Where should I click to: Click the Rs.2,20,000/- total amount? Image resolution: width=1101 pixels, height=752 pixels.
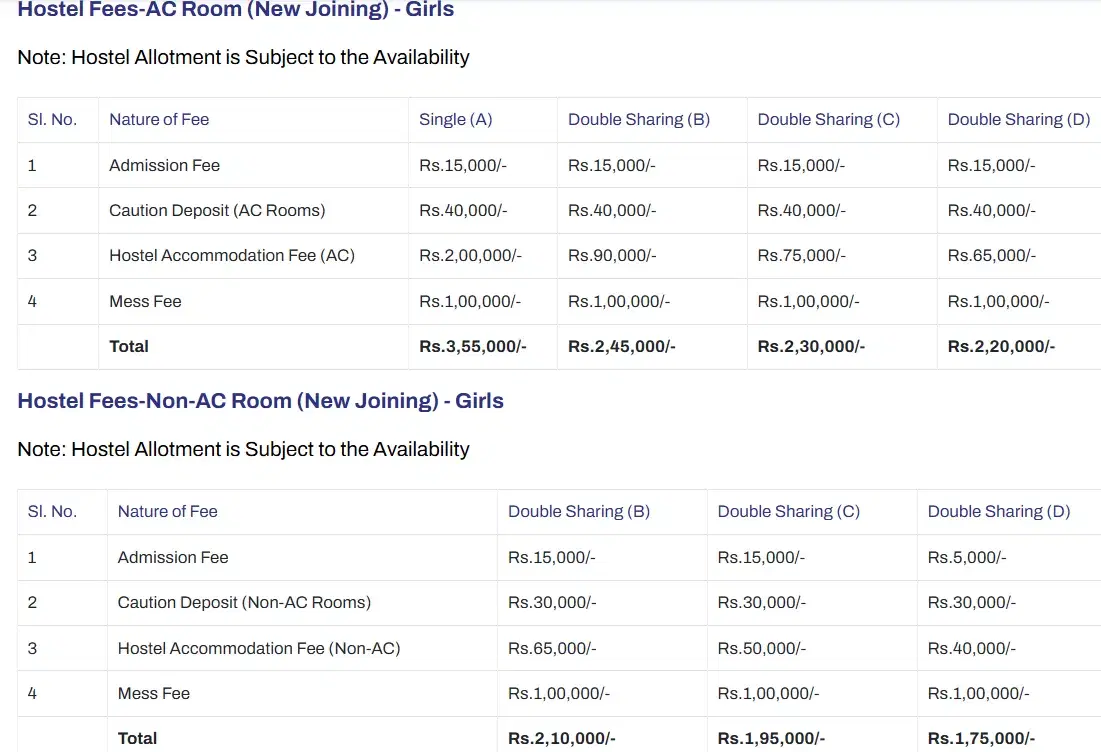pos(1001,346)
